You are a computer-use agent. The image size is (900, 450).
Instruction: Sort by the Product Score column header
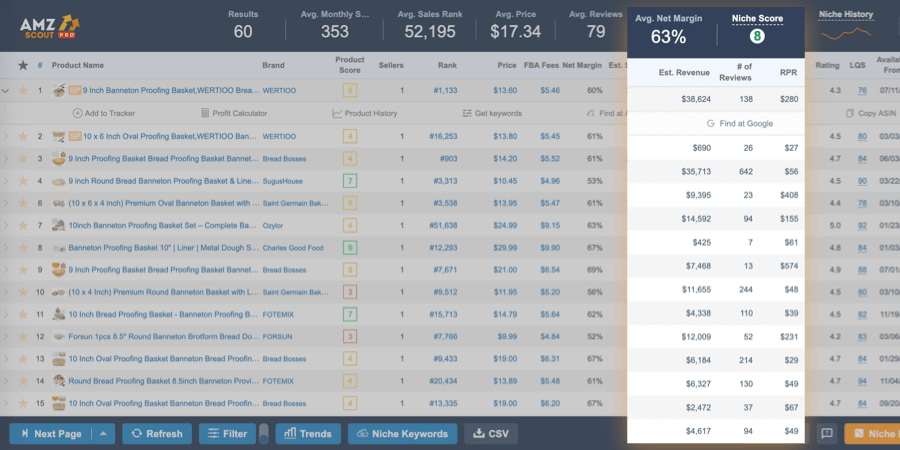point(350,65)
